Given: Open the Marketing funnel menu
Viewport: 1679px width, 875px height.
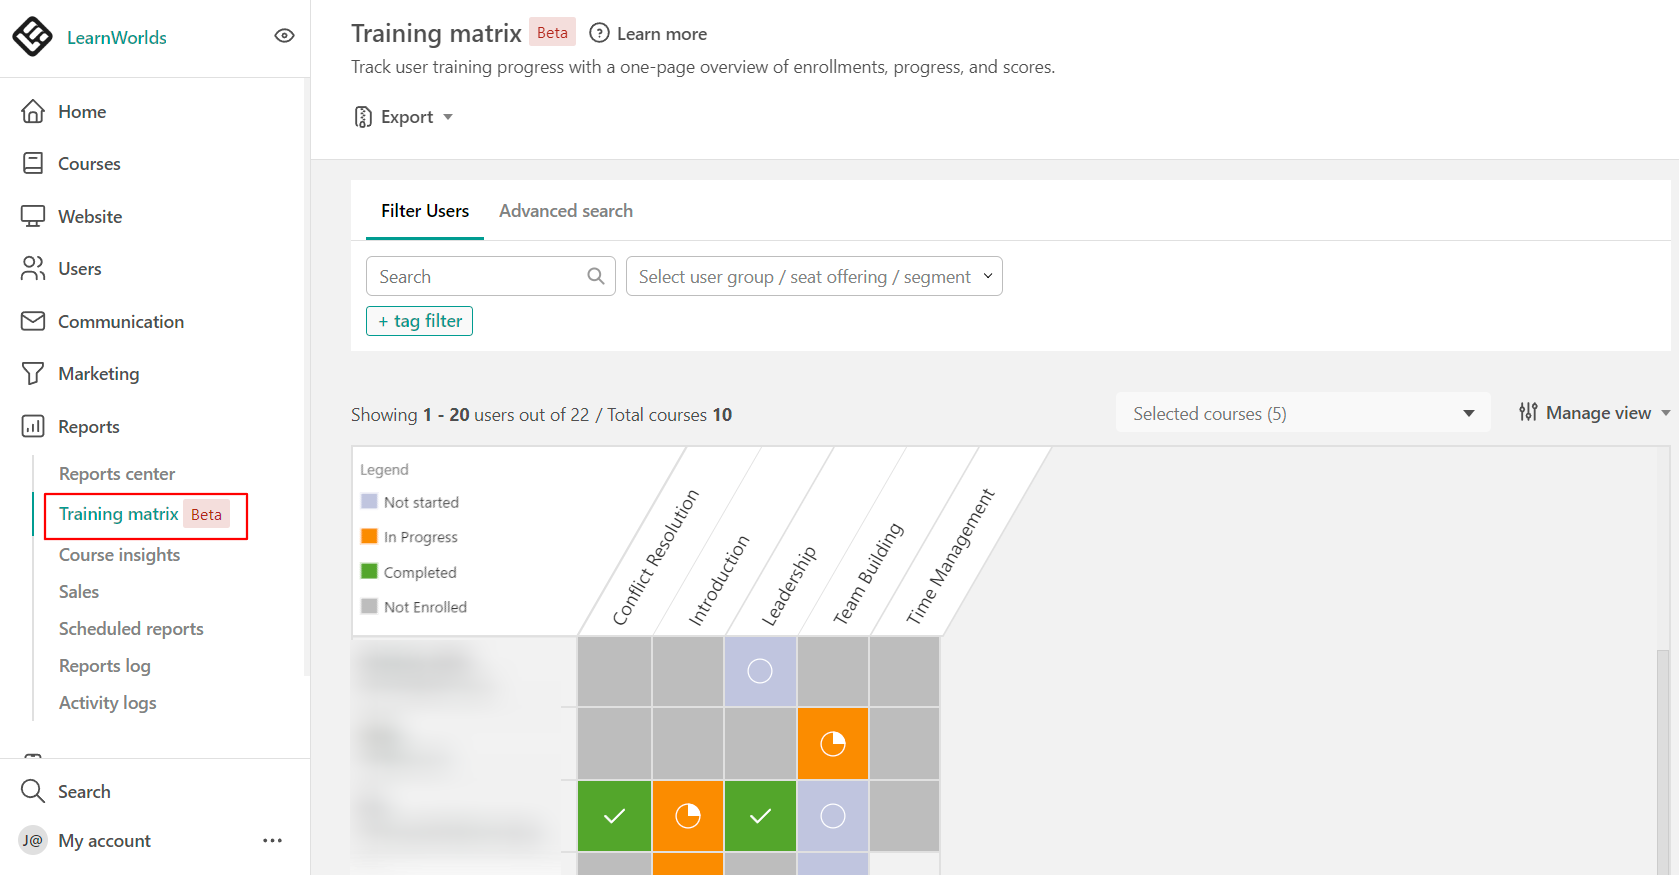Looking at the screenshot, I should coord(98,374).
